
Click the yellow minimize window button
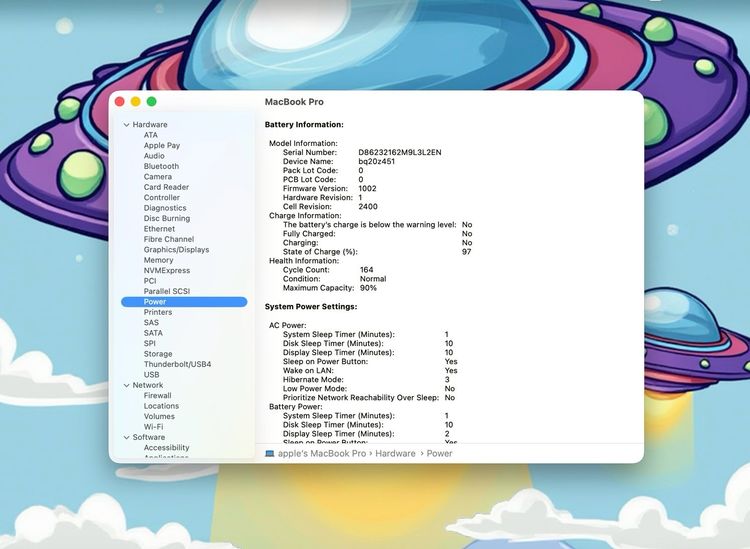pyautogui.click(x=136, y=101)
